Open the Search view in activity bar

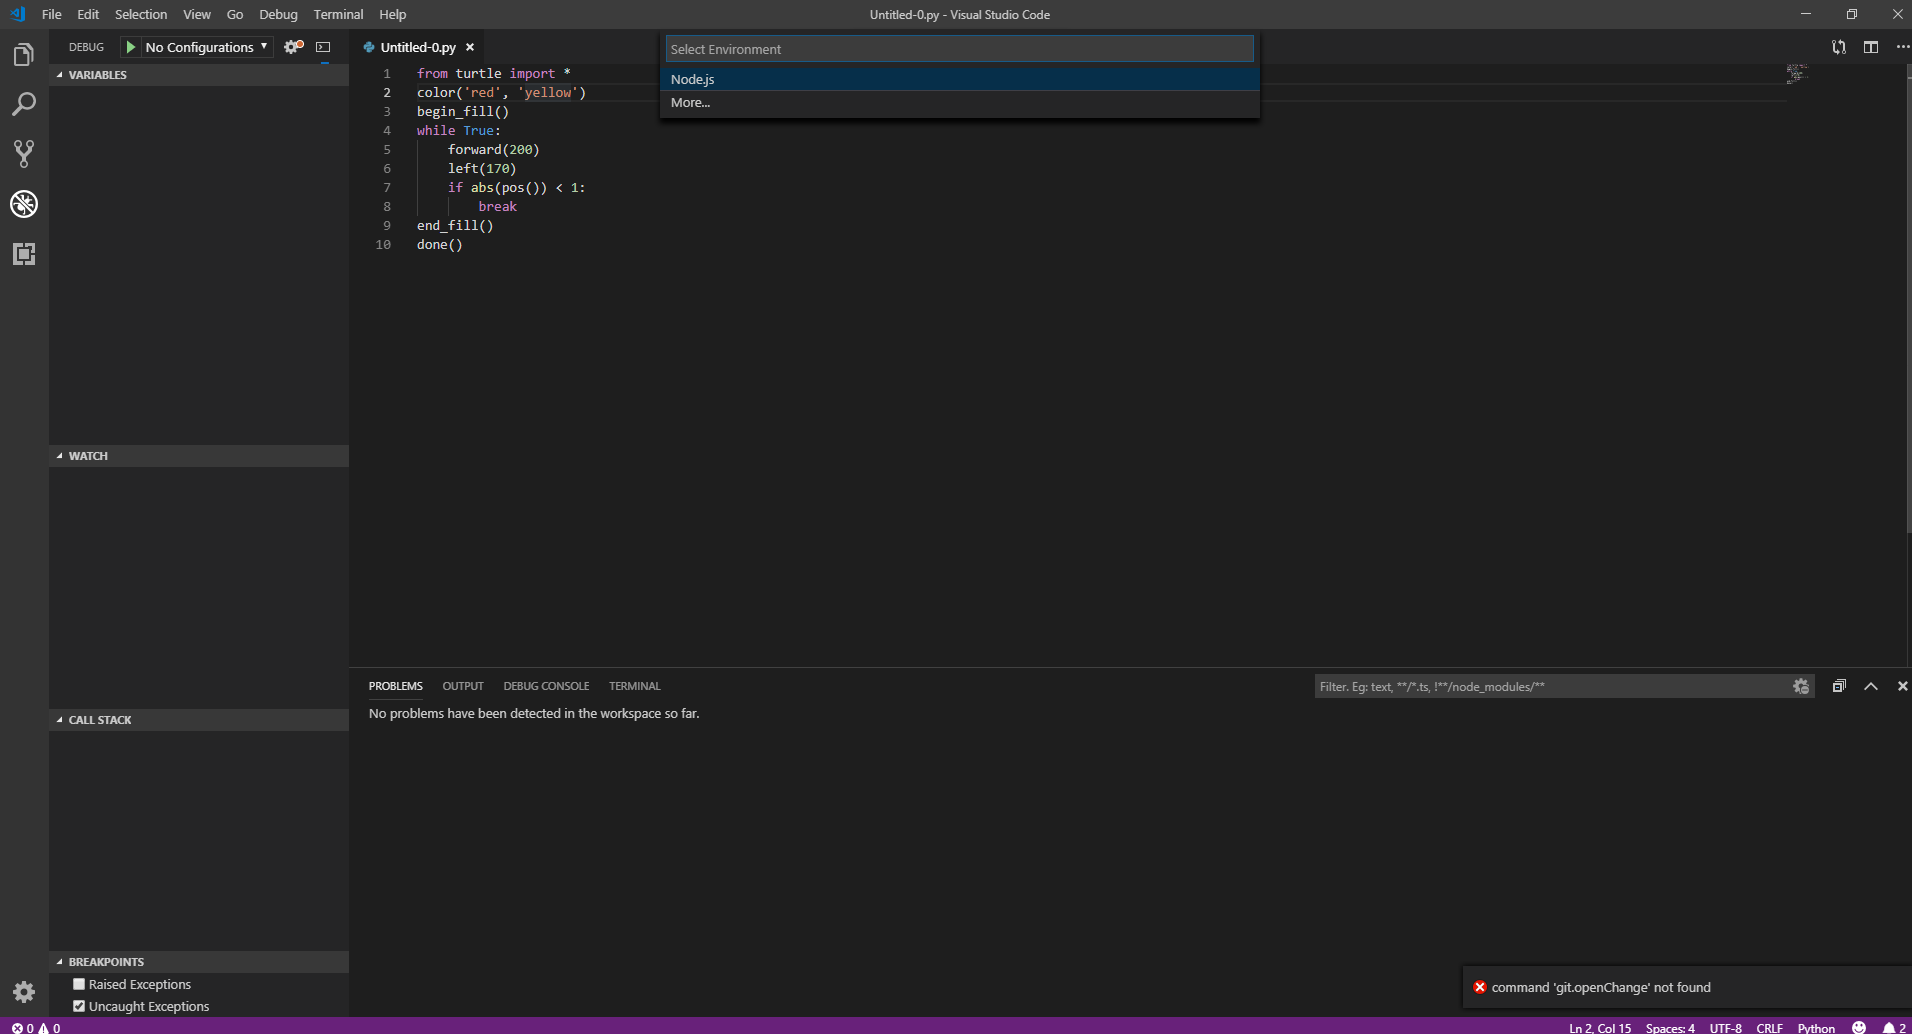click(24, 104)
